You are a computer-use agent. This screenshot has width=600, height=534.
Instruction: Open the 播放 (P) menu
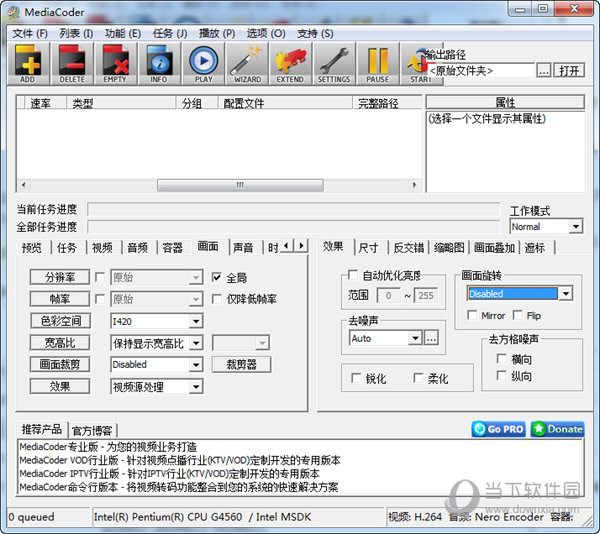click(x=217, y=34)
